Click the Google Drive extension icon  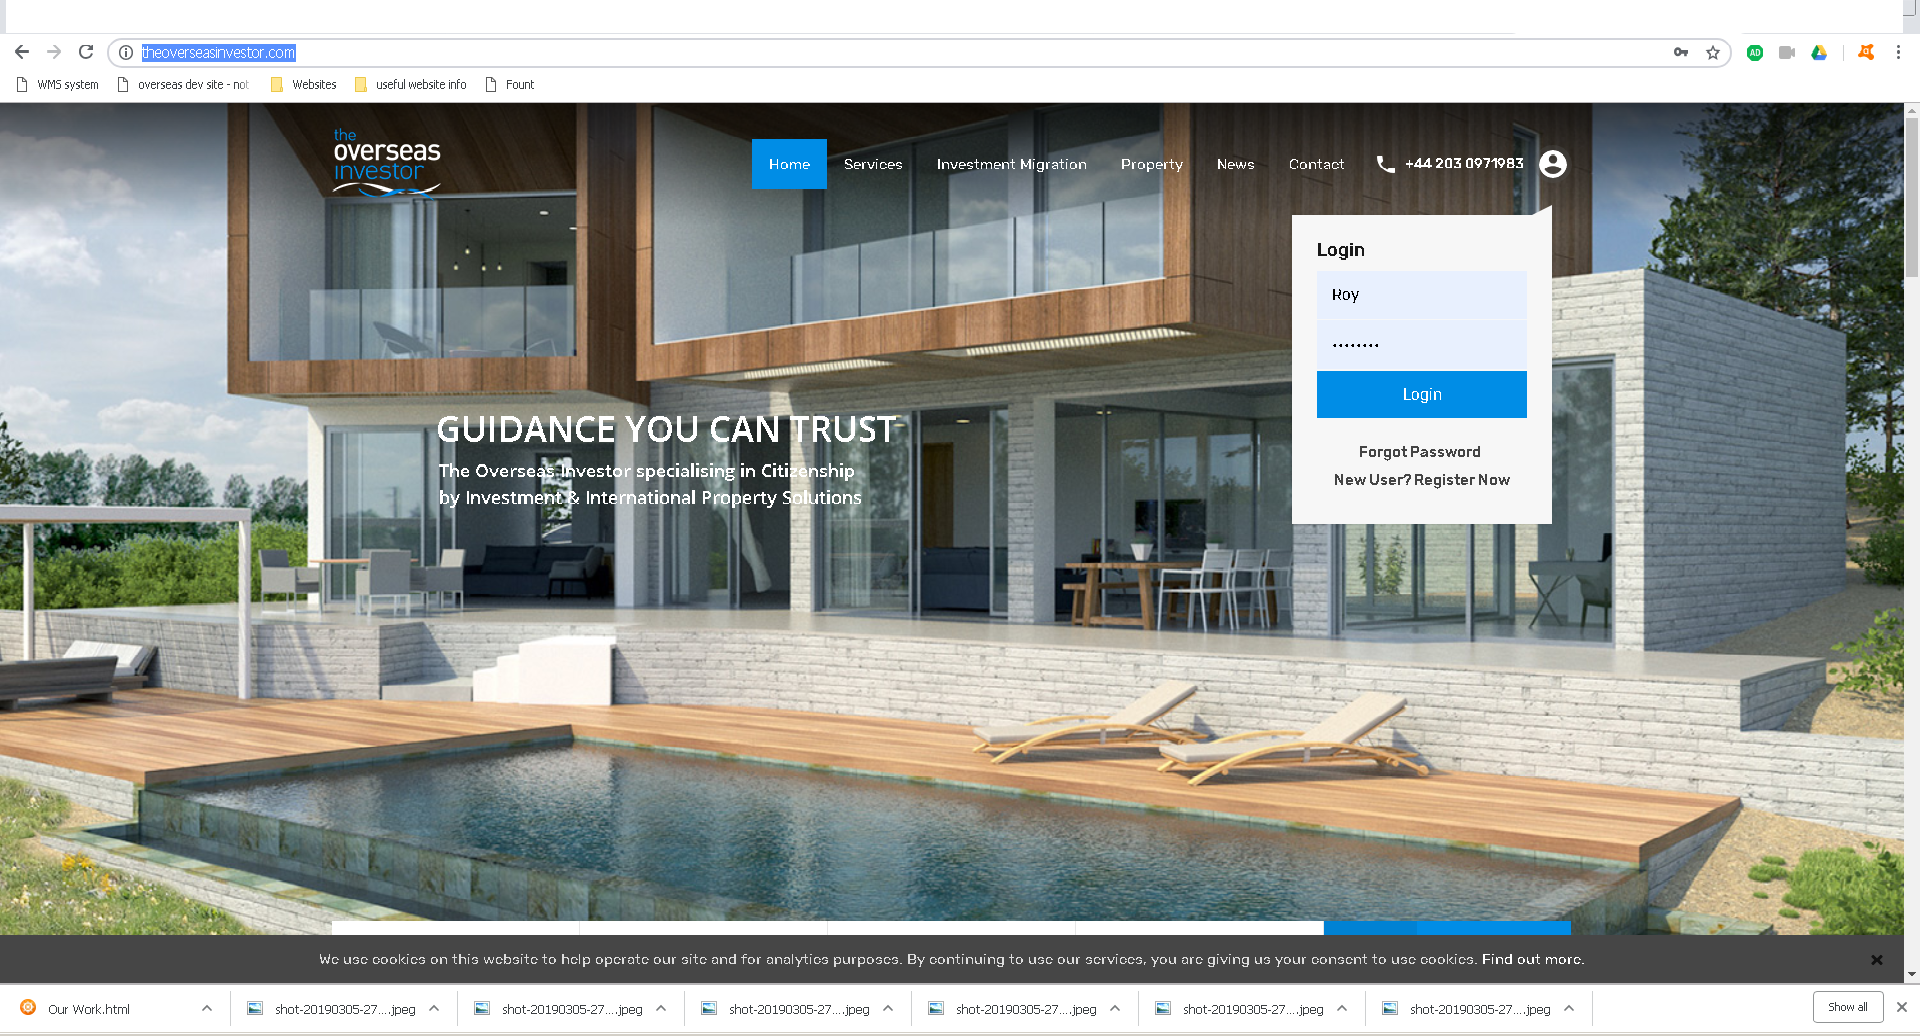(x=1819, y=53)
